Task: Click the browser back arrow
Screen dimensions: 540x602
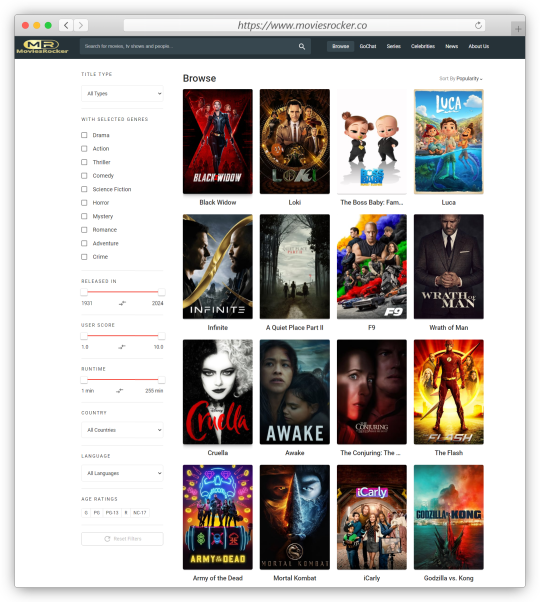Action: tap(66, 25)
